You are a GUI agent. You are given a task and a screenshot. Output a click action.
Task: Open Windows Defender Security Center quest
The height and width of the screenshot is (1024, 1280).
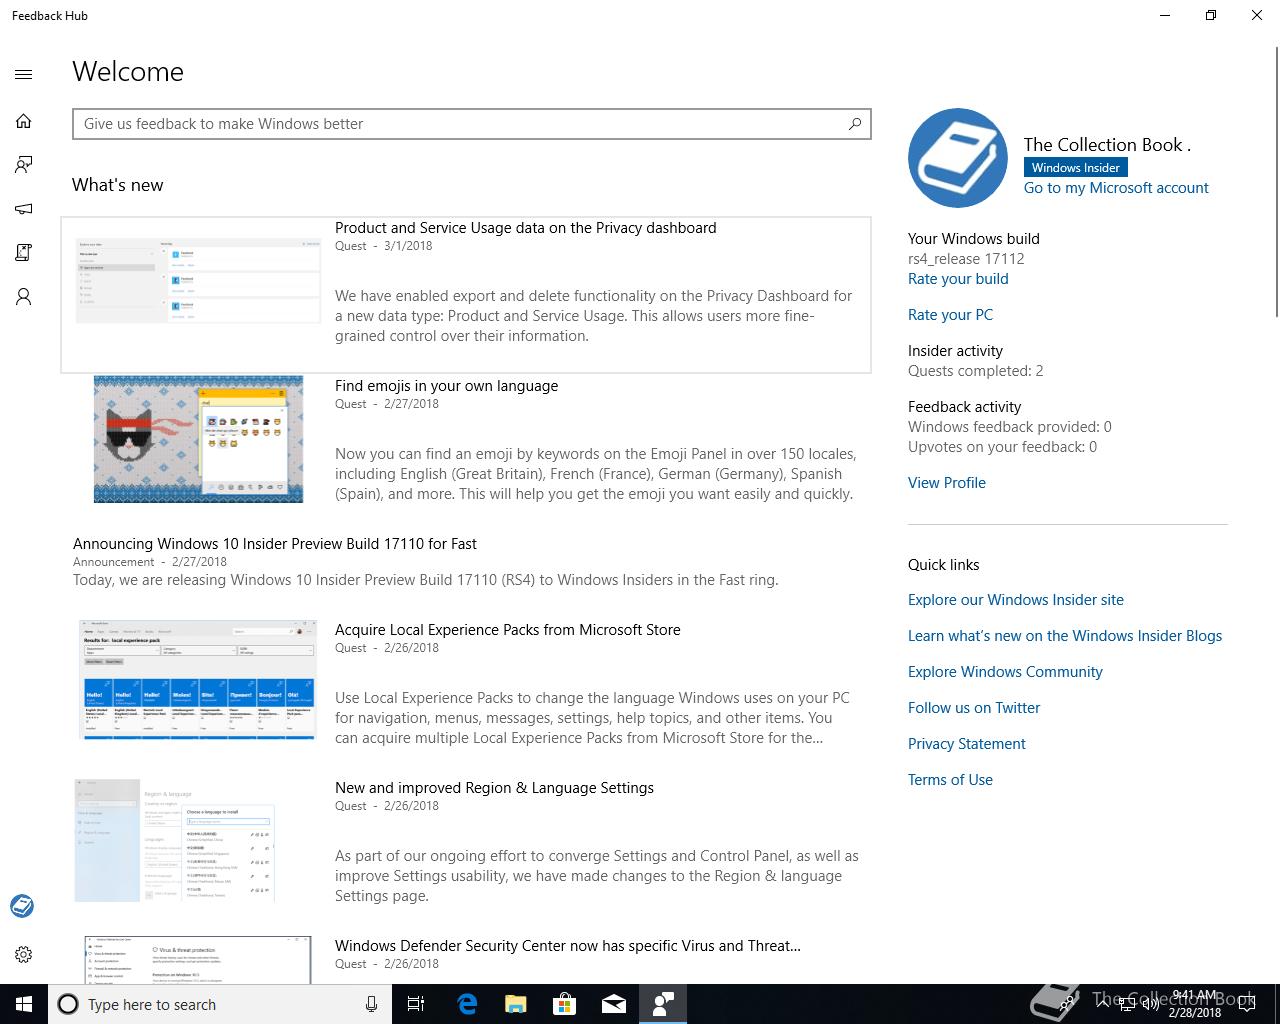[568, 946]
